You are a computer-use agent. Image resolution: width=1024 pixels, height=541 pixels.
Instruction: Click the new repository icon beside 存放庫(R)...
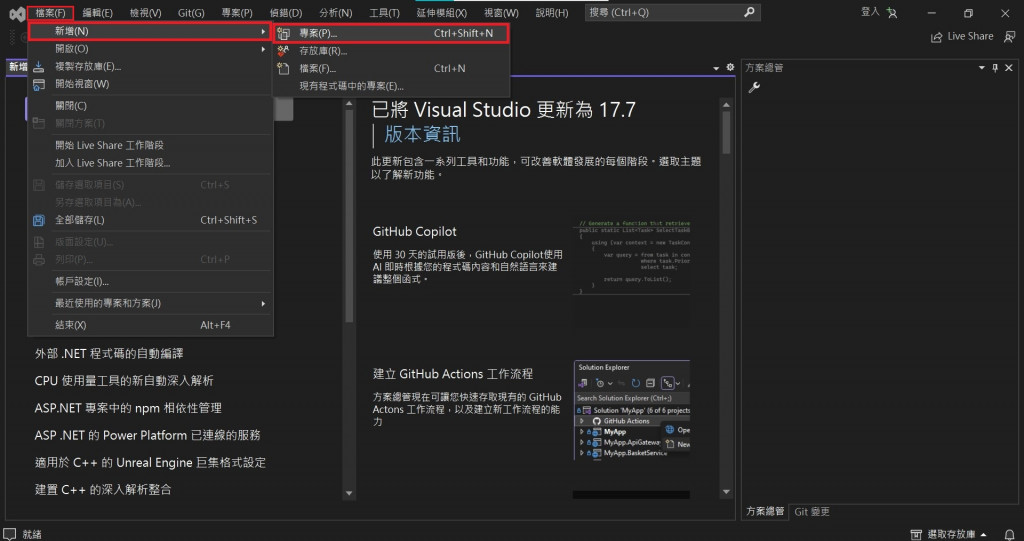coord(283,50)
